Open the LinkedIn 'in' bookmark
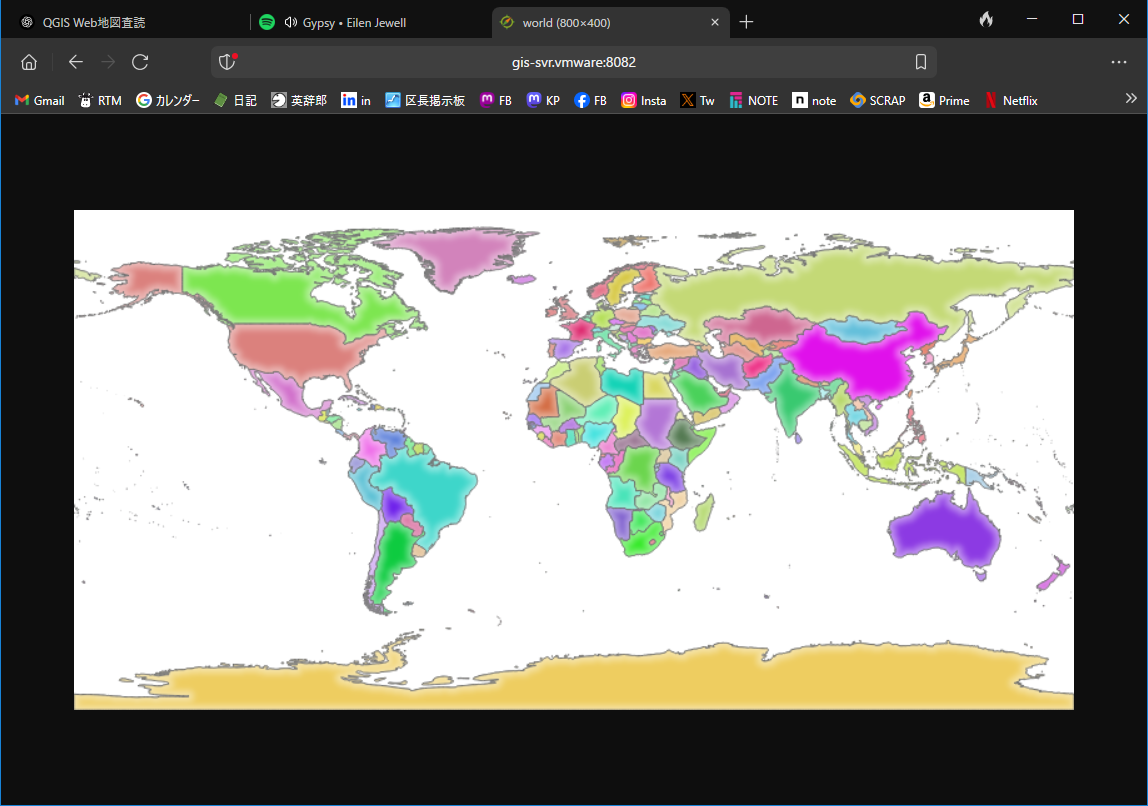 356,100
